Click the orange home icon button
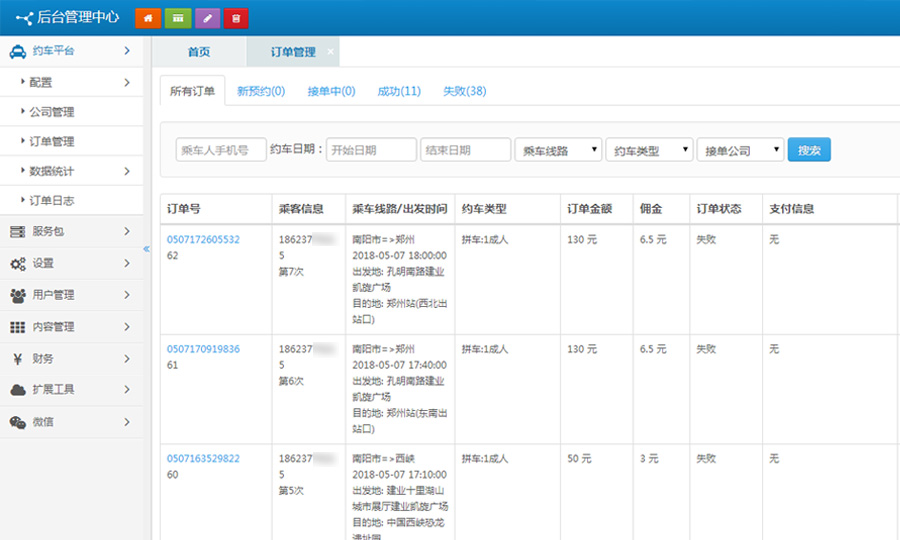Viewport: 900px width, 540px height. (x=147, y=18)
